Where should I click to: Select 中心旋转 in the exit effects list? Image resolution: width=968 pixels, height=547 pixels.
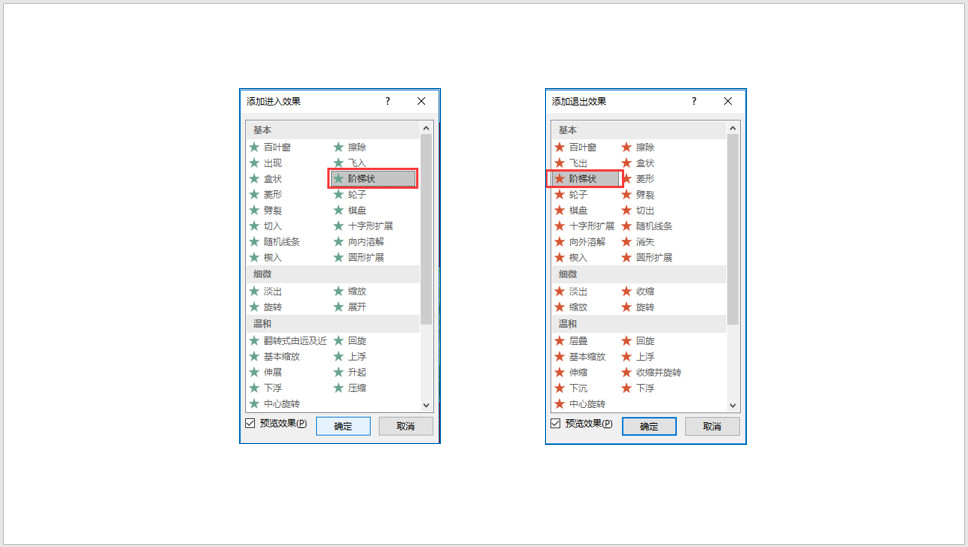587,404
